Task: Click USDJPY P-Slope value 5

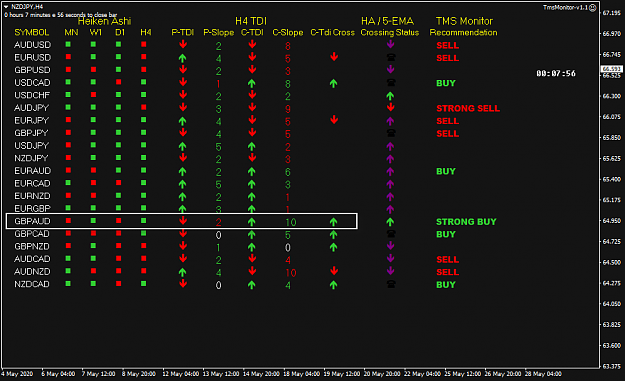Action: pos(218,147)
